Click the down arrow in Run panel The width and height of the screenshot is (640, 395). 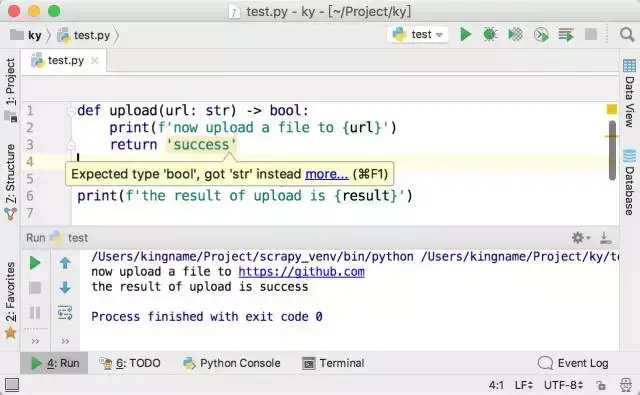[x=65, y=288]
